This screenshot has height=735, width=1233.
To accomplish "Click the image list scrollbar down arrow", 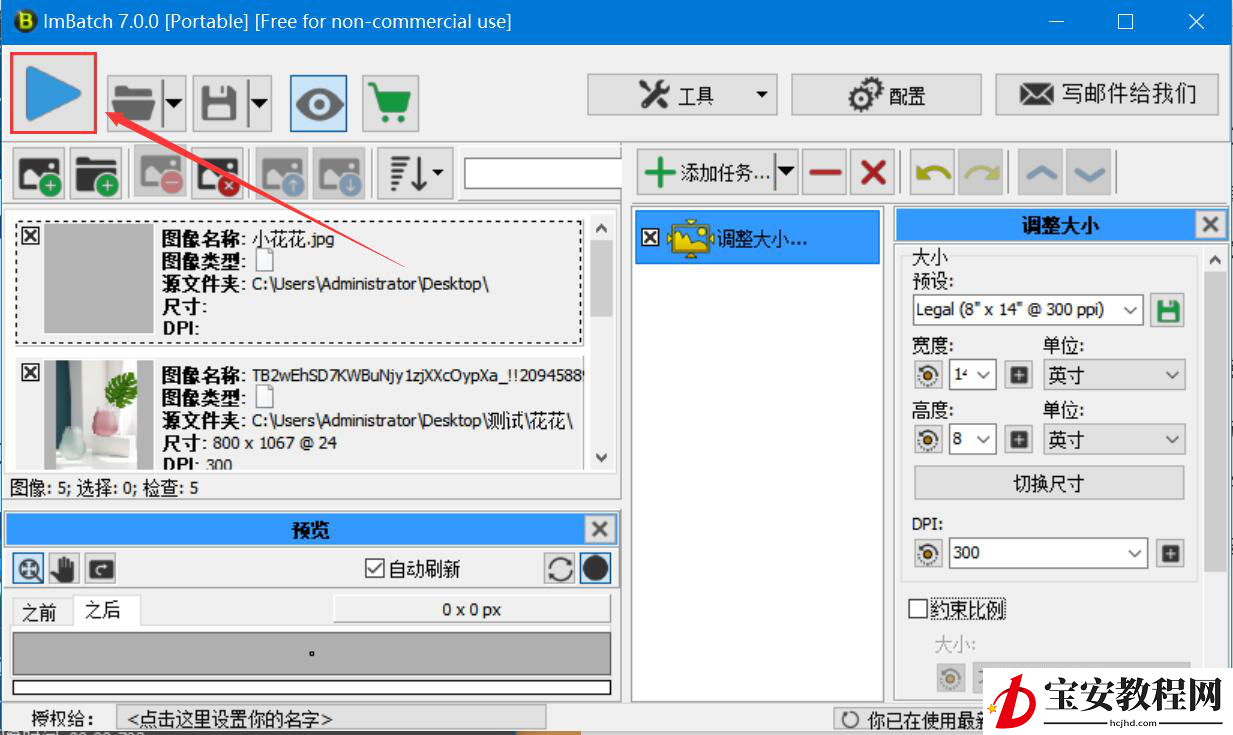I will coord(601,457).
